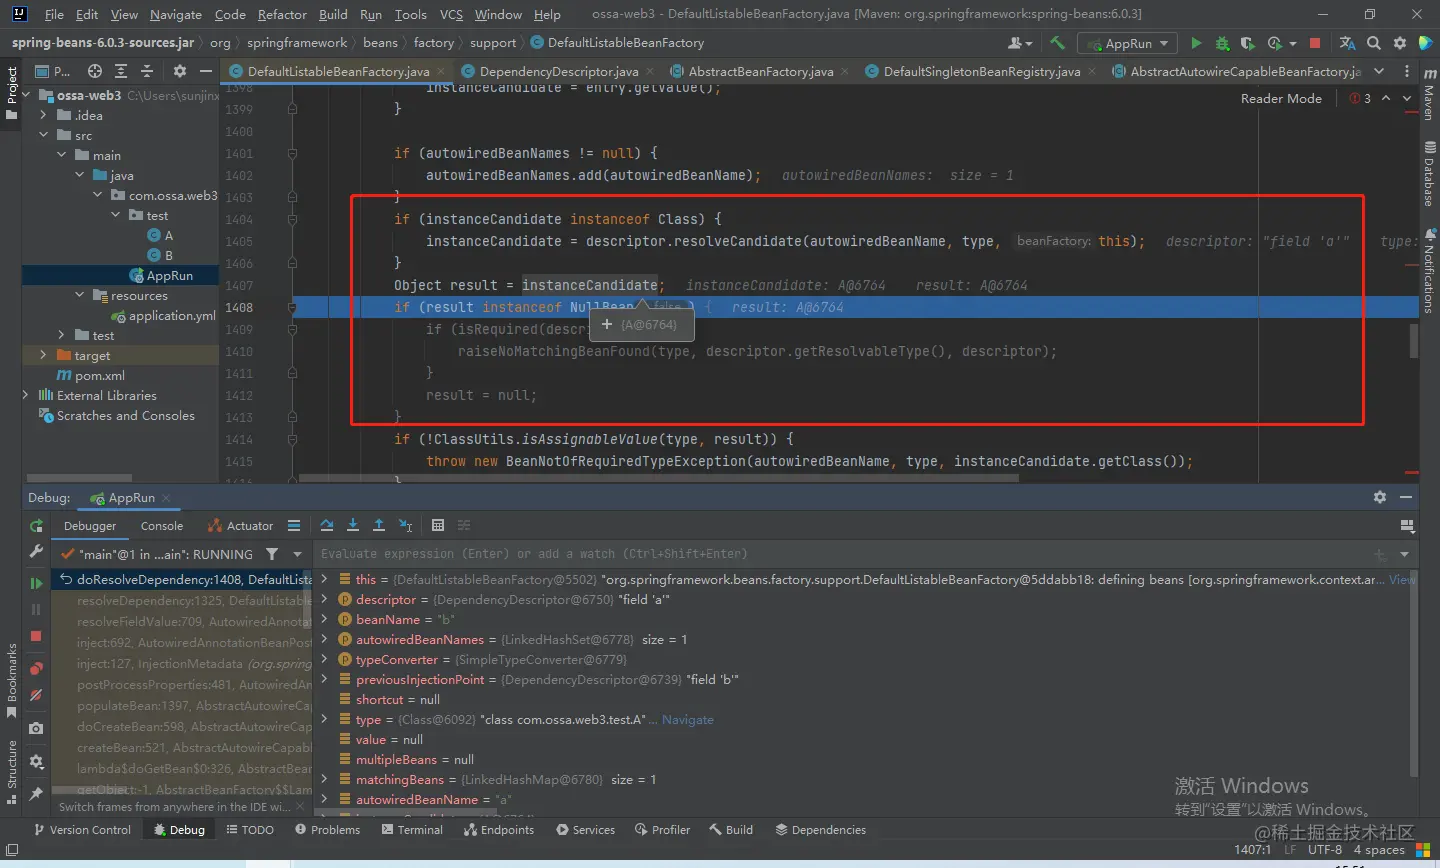Open the thread filter funnel icon

coord(272,554)
